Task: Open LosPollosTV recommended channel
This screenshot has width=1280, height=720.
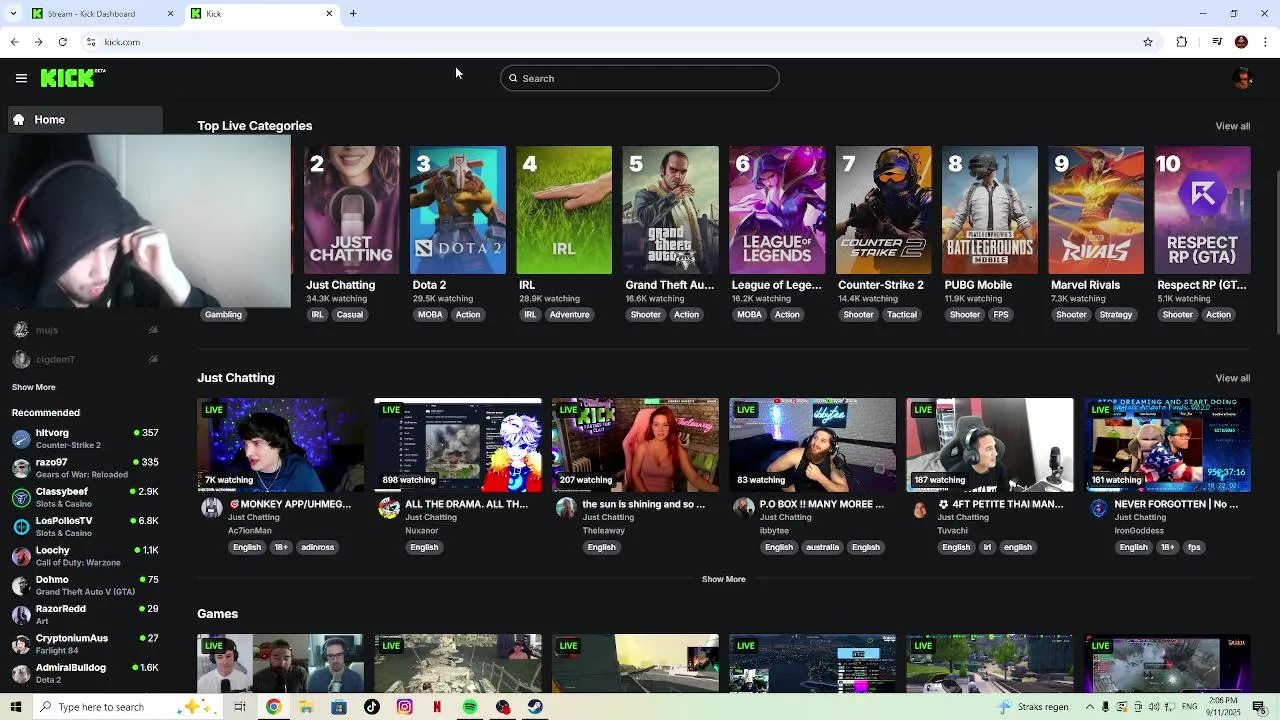Action: (85, 526)
